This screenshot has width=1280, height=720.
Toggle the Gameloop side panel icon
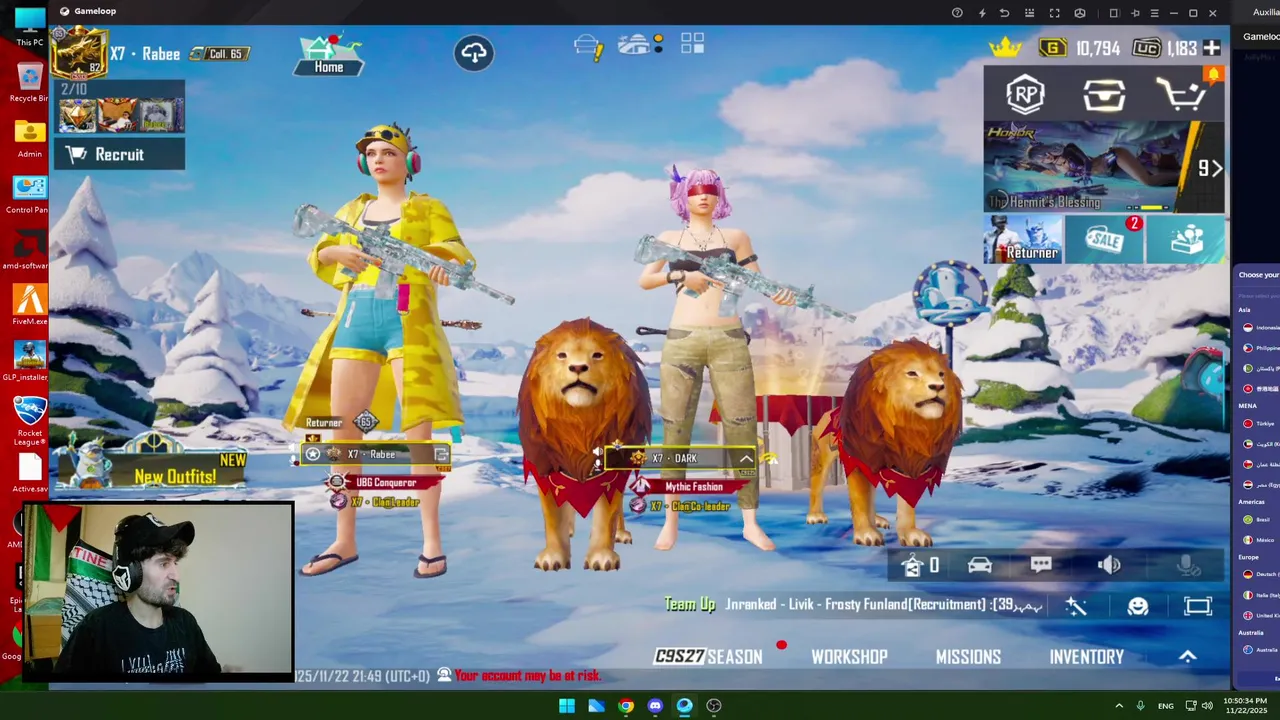(x=1113, y=13)
